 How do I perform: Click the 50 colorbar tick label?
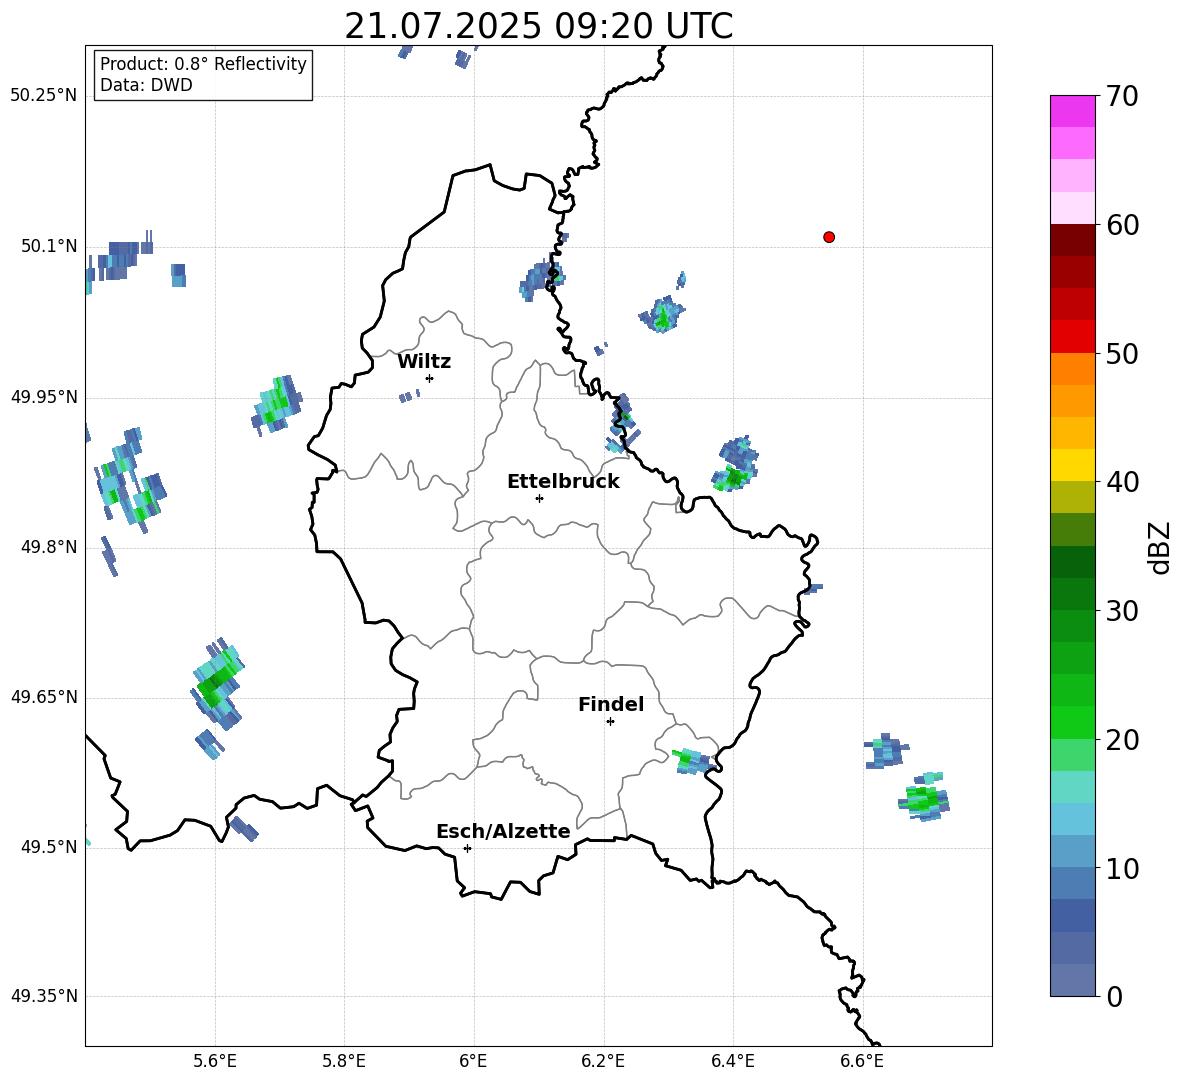click(x=1122, y=354)
